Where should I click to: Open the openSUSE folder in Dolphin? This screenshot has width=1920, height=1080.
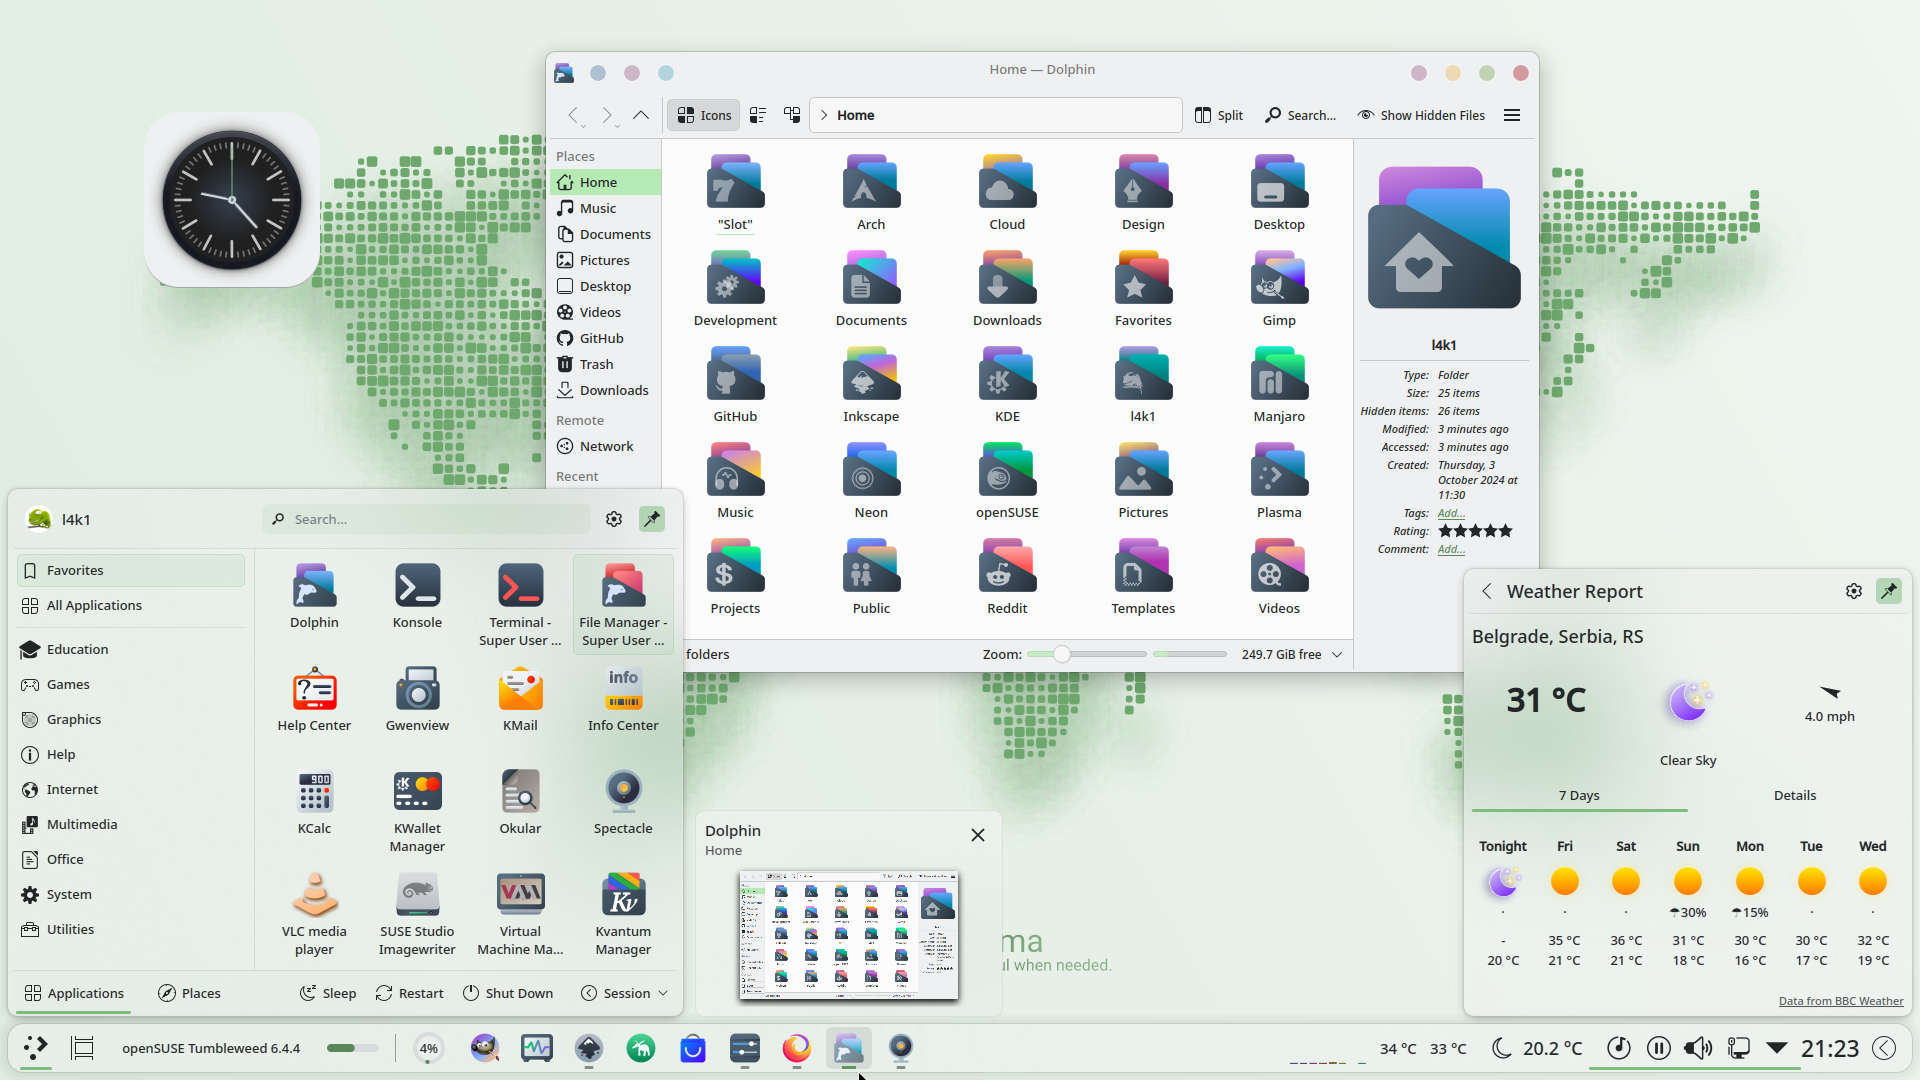(x=1007, y=481)
